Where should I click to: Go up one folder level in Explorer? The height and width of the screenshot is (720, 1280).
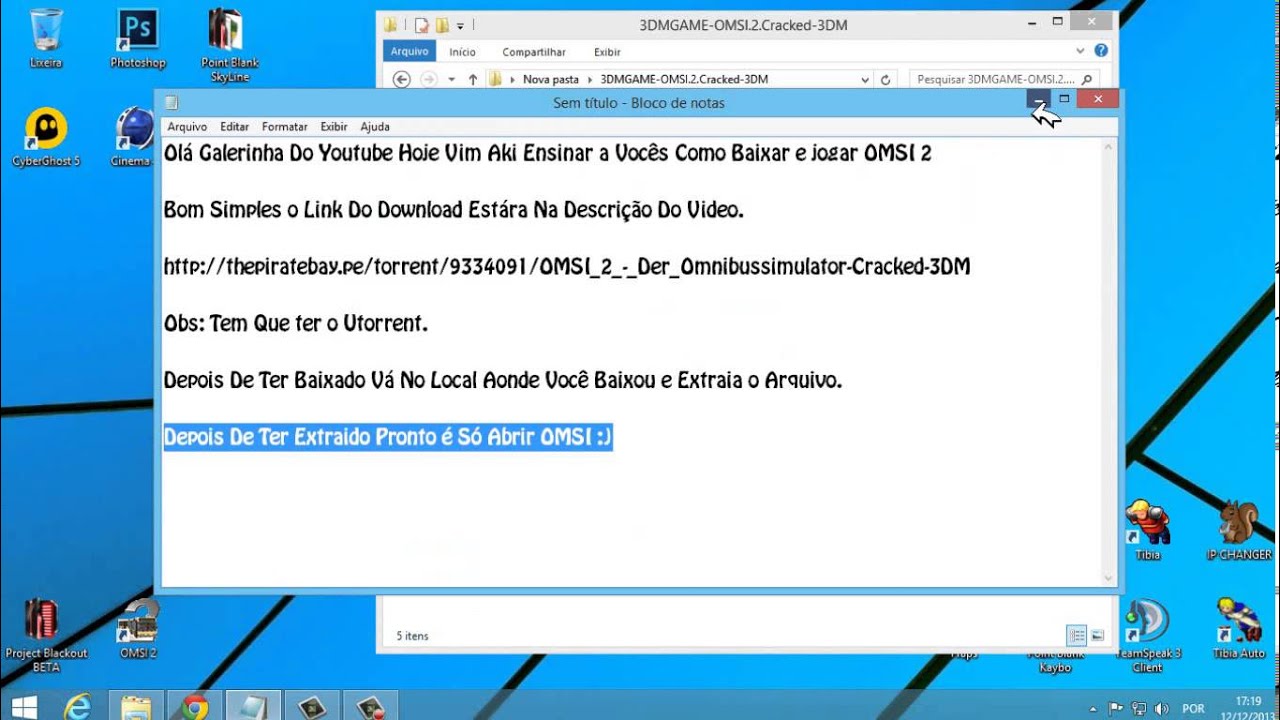[473, 79]
